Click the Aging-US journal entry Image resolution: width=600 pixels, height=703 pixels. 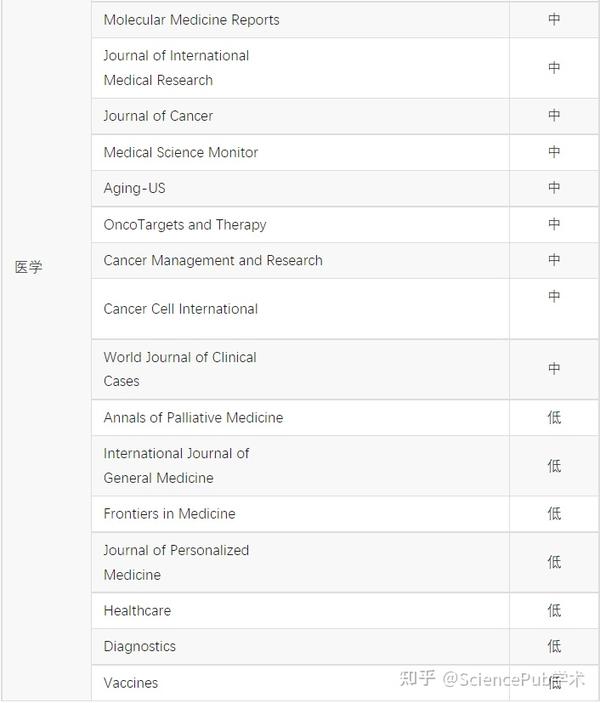[x=135, y=188]
